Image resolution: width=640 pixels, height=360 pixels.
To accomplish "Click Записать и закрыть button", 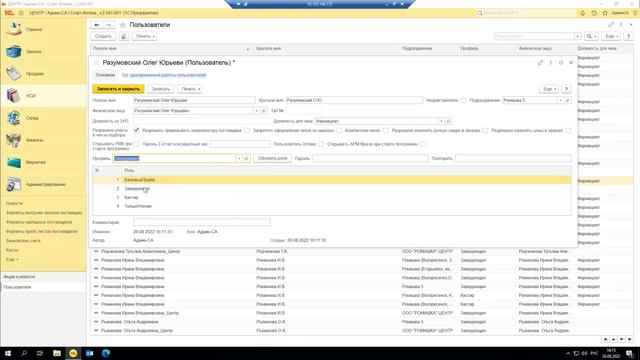I will point(118,89).
